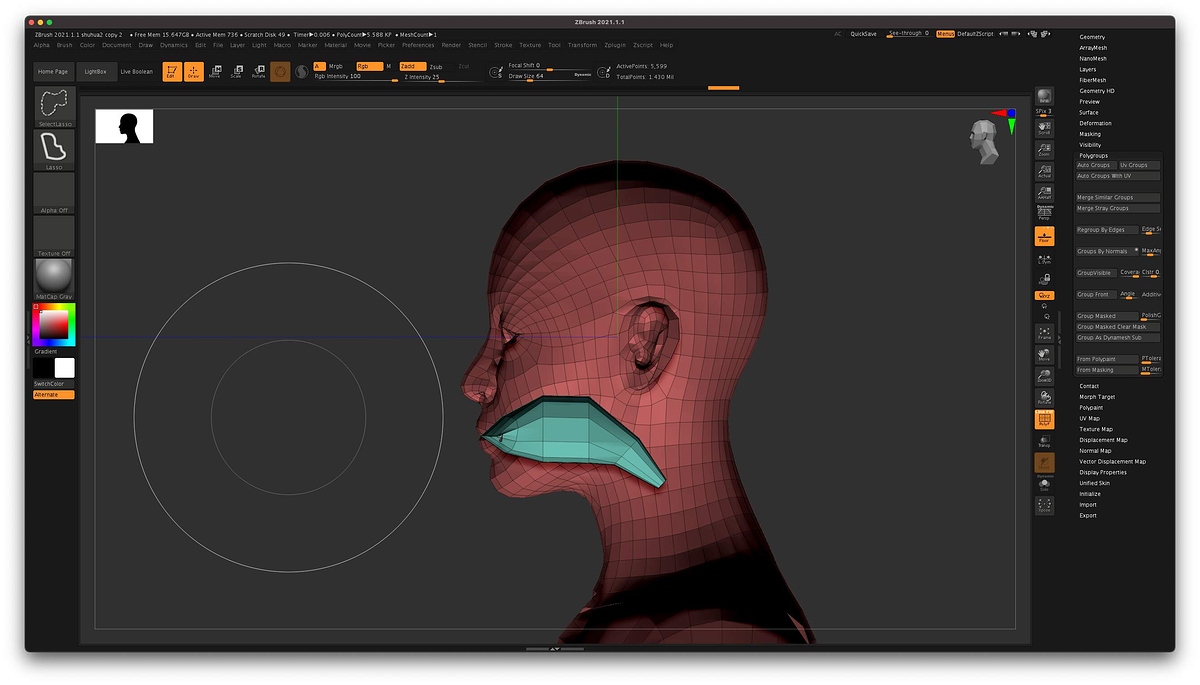The image size is (1200, 685).
Task: Toggle the Floor grid button
Action: [x=1044, y=236]
